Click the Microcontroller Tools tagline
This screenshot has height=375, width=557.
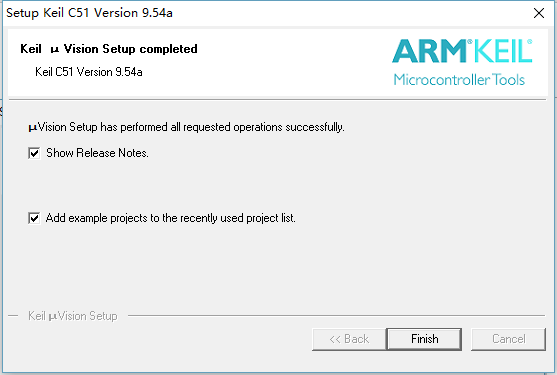[459, 80]
